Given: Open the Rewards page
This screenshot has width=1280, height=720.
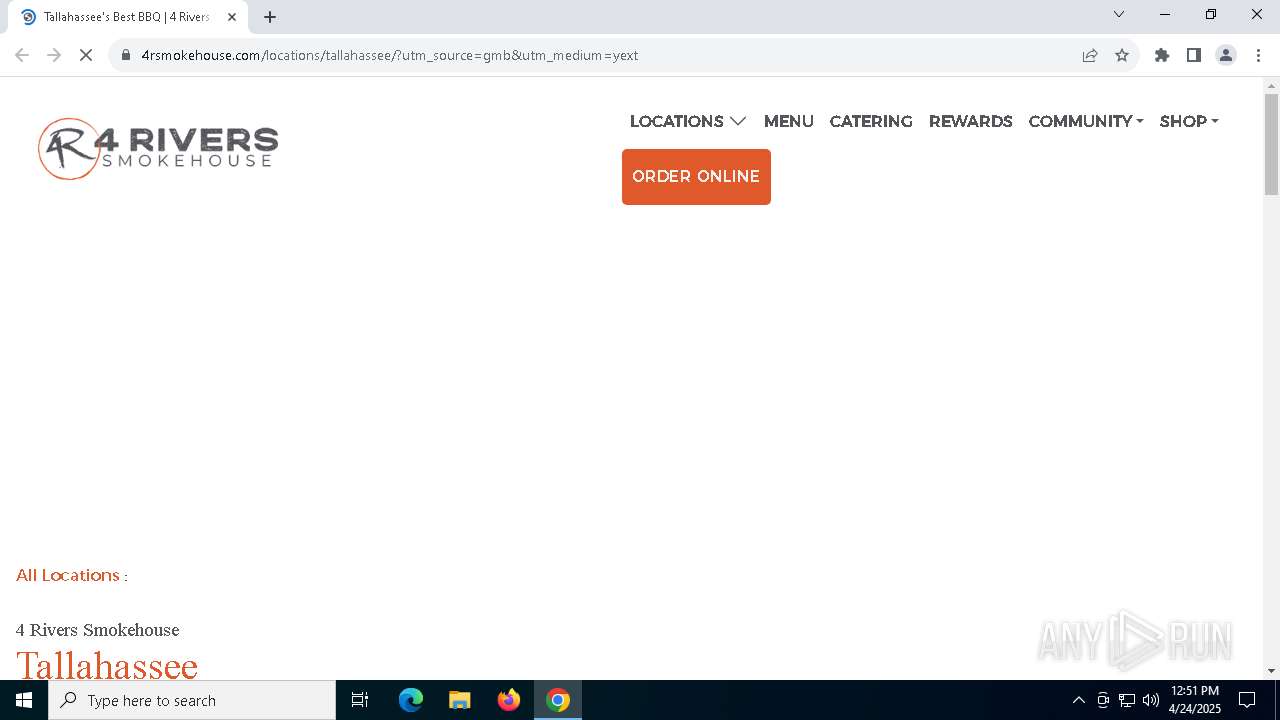Looking at the screenshot, I should (971, 121).
